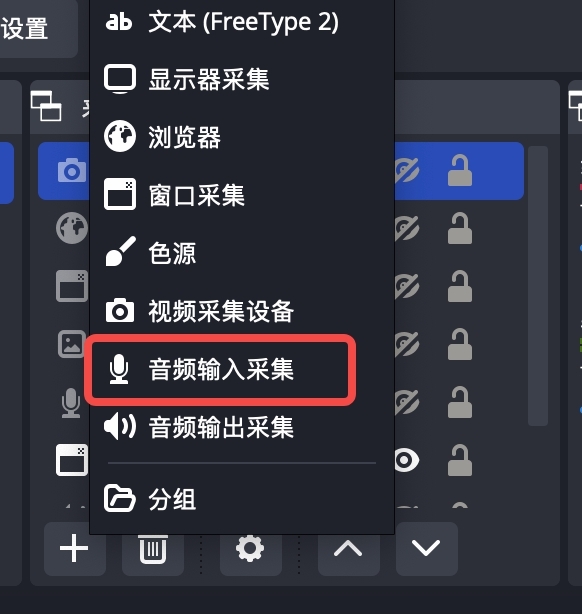Select the microphone source in sources list
The height and width of the screenshot is (614, 582).
pos(71,403)
